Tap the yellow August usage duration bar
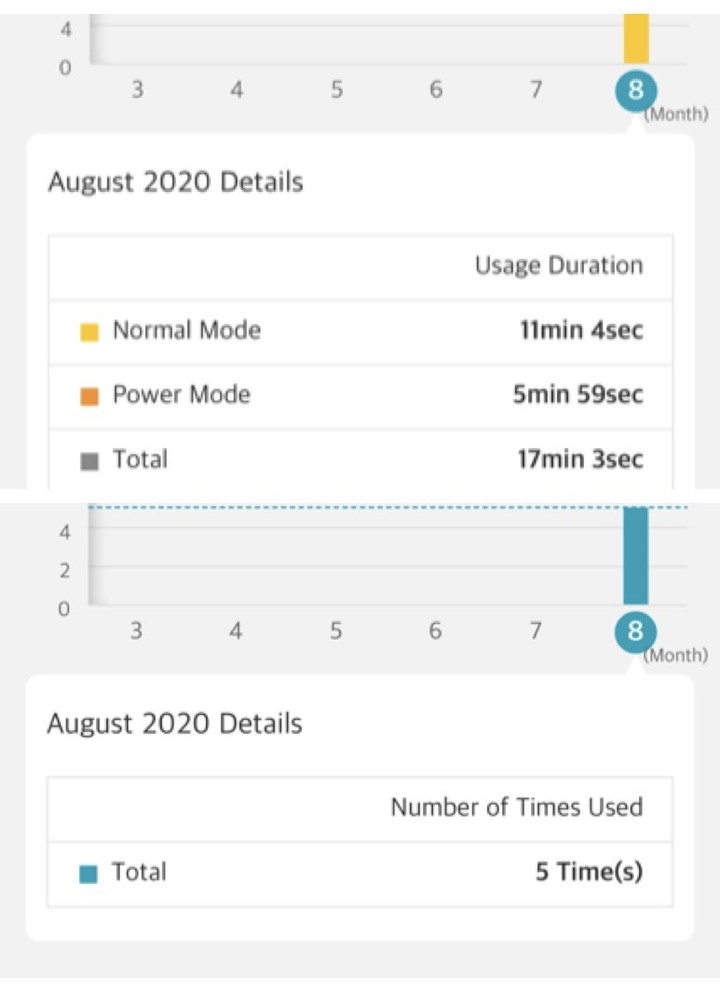720x992 pixels. [x=636, y=38]
